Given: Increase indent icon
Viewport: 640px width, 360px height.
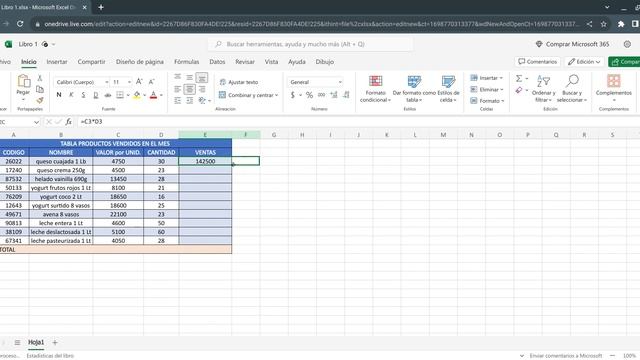Looking at the screenshot, I should (189, 100).
